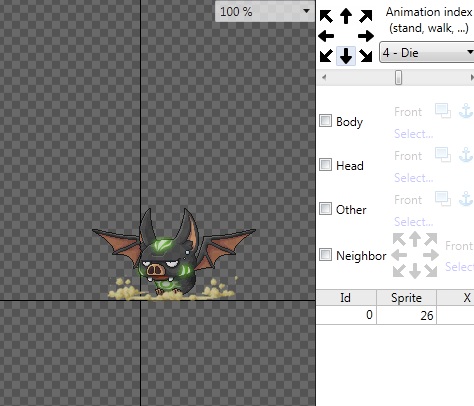The width and height of the screenshot is (474, 406).
Task: Select the down direction arrow
Action: [x=346, y=56]
